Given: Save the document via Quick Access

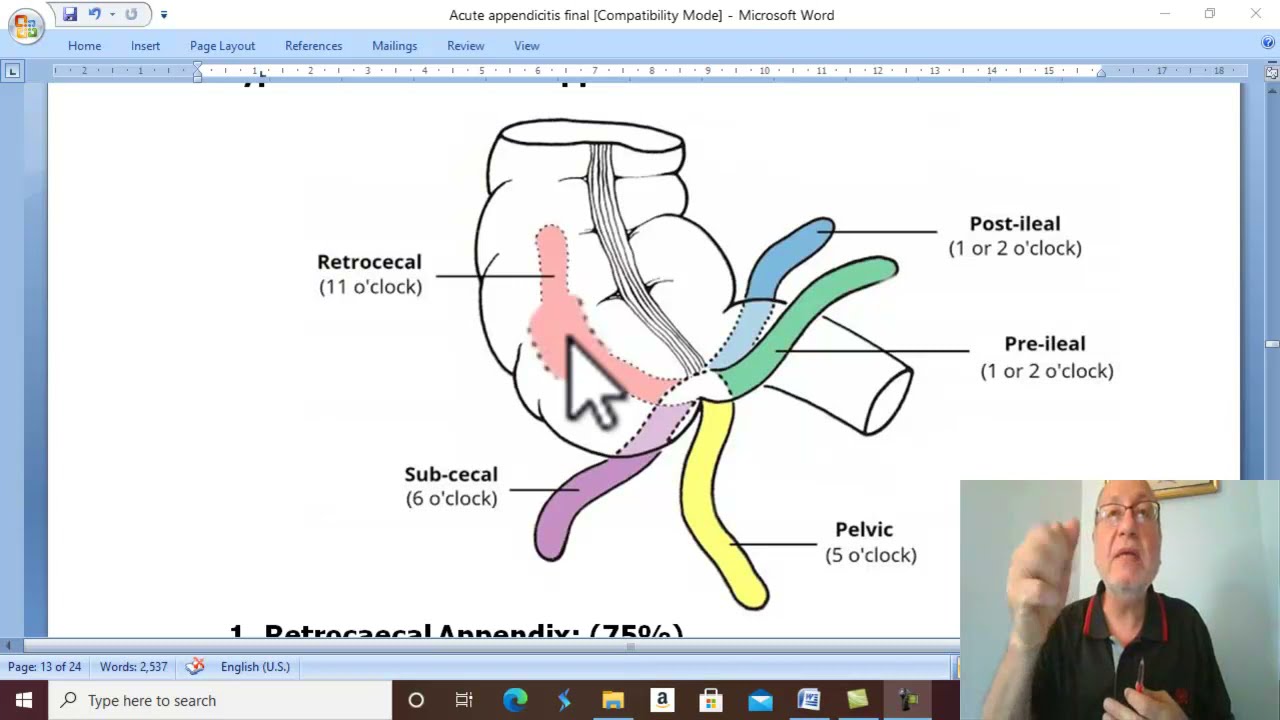Looking at the screenshot, I should point(69,14).
